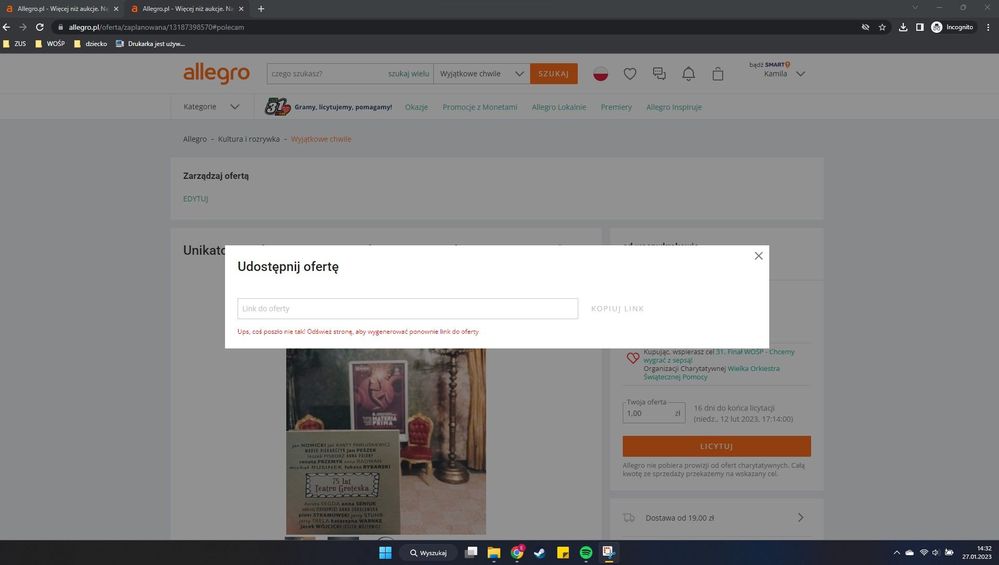Open the 'Drukarka jest używ...' bookmark
The height and width of the screenshot is (565, 999).
coord(150,44)
